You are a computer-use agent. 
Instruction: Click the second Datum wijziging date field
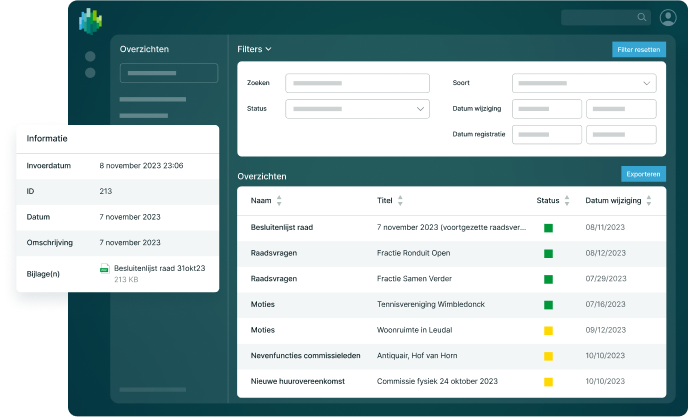621,109
